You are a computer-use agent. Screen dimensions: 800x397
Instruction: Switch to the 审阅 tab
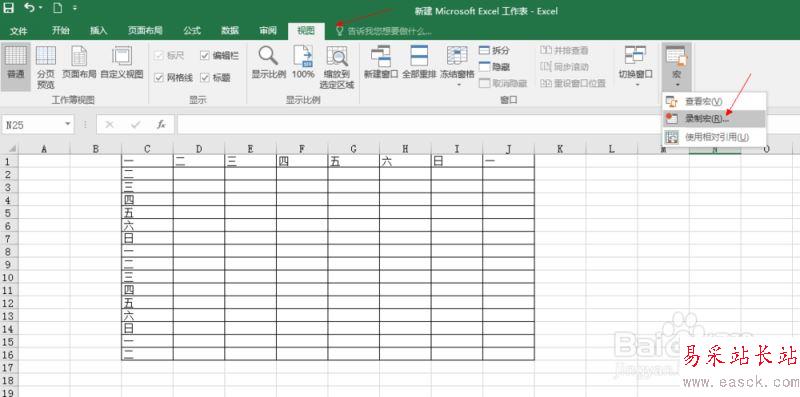268,31
